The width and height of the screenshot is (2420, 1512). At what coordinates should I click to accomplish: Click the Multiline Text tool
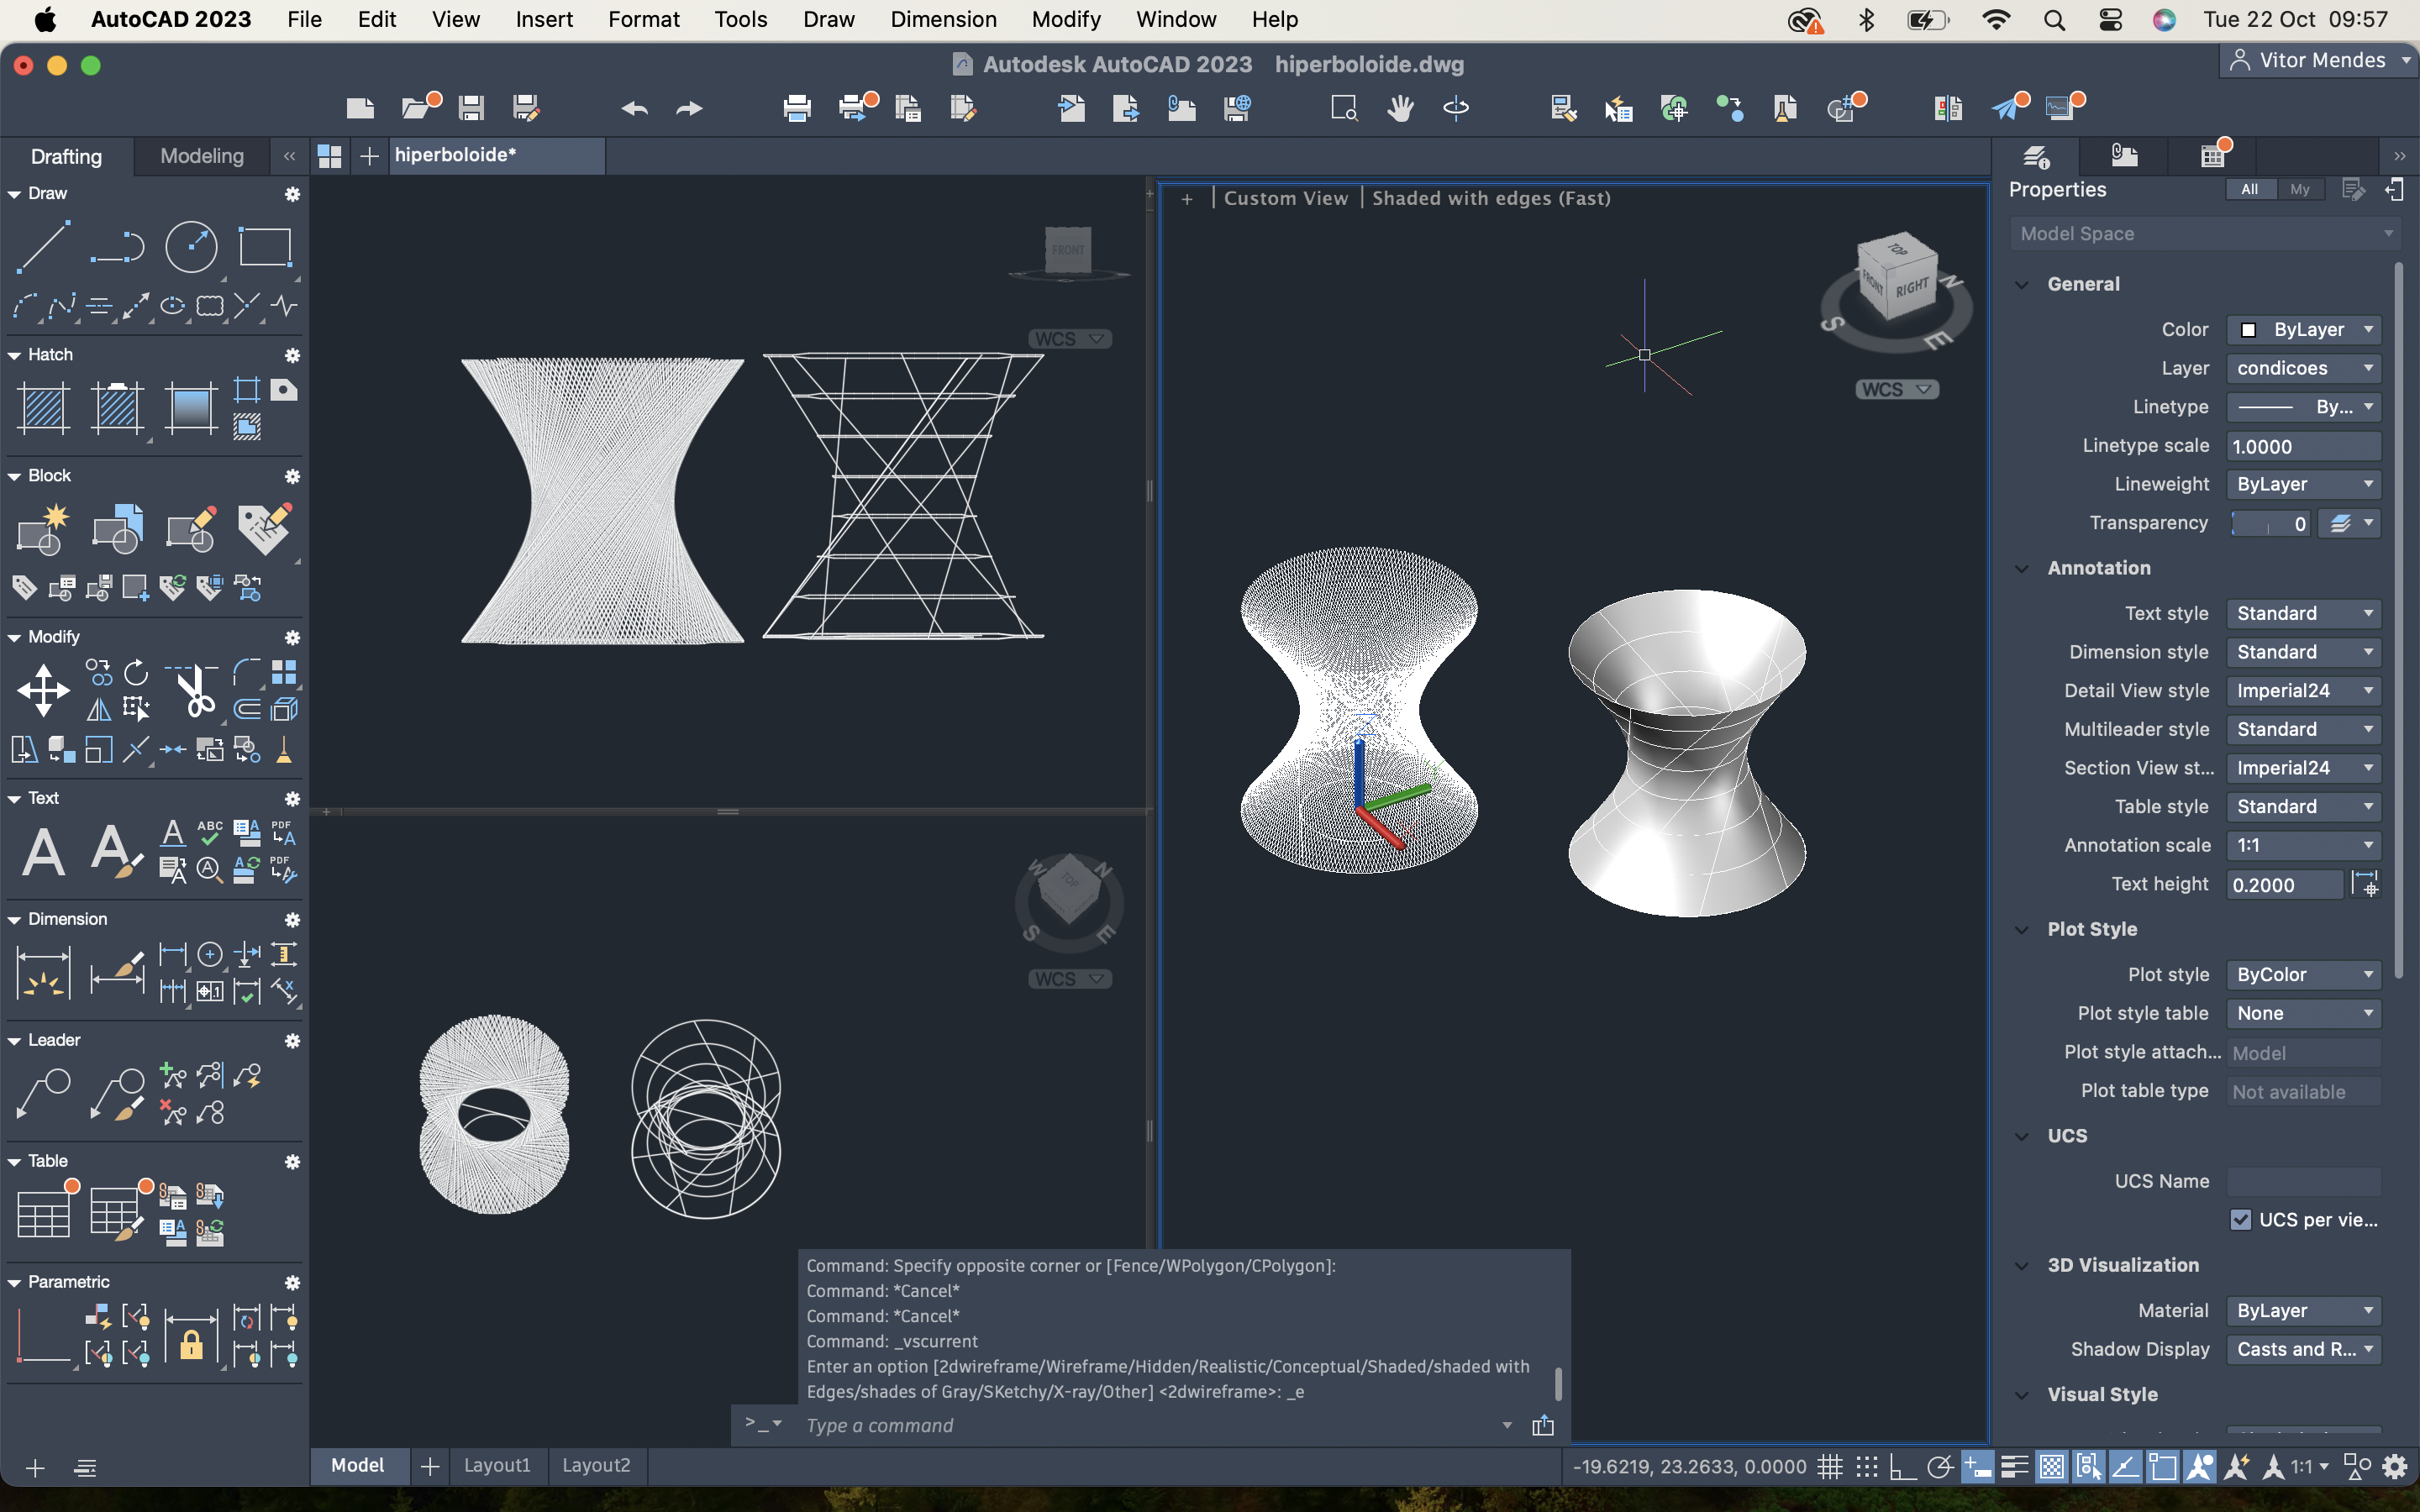[x=43, y=852]
